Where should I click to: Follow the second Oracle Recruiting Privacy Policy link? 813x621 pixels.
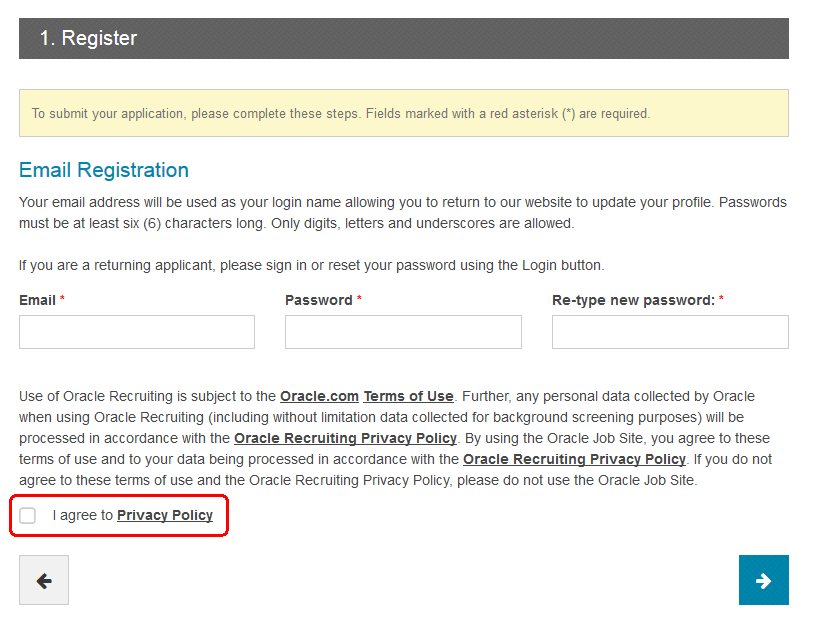pyautogui.click(x=574, y=459)
